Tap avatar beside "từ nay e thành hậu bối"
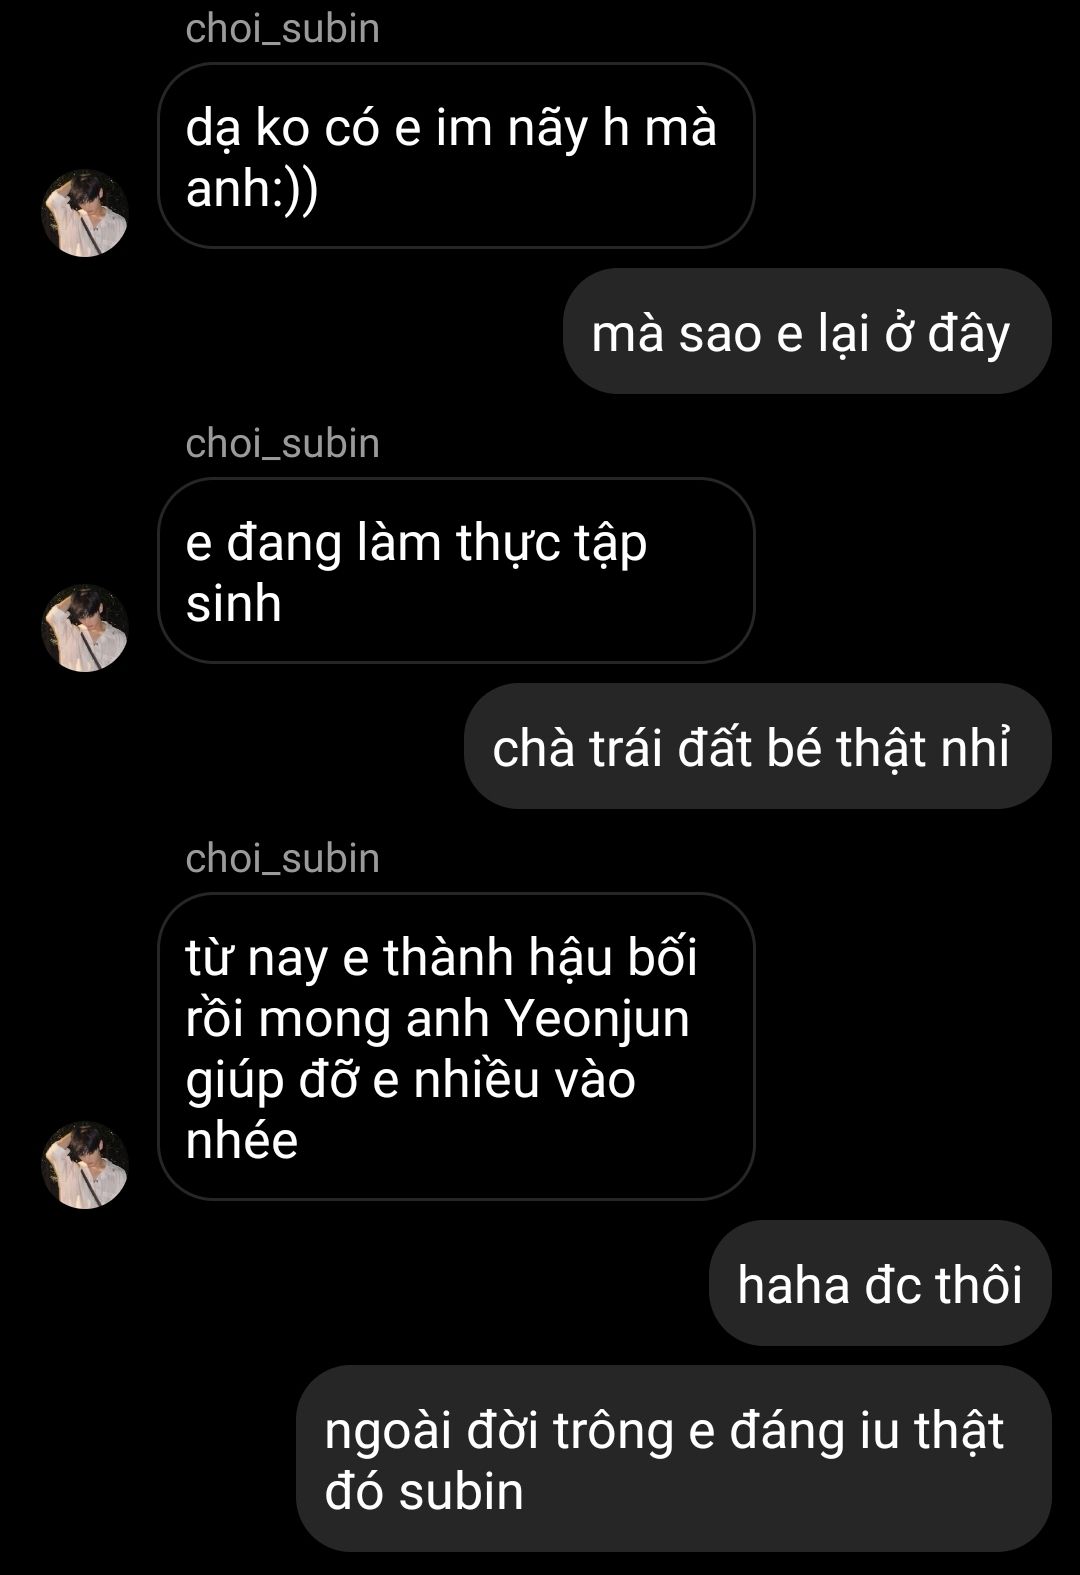The height and width of the screenshot is (1575, 1080). [x=85, y=1165]
